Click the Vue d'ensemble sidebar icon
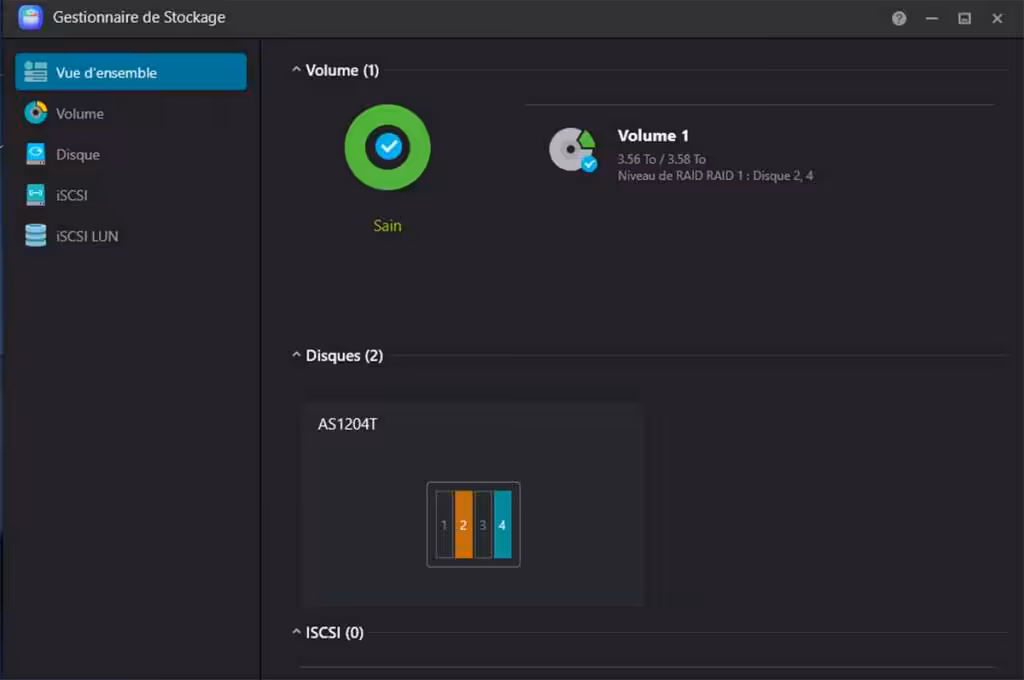The width and height of the screenshot is (1024, 680). (35, 72)
